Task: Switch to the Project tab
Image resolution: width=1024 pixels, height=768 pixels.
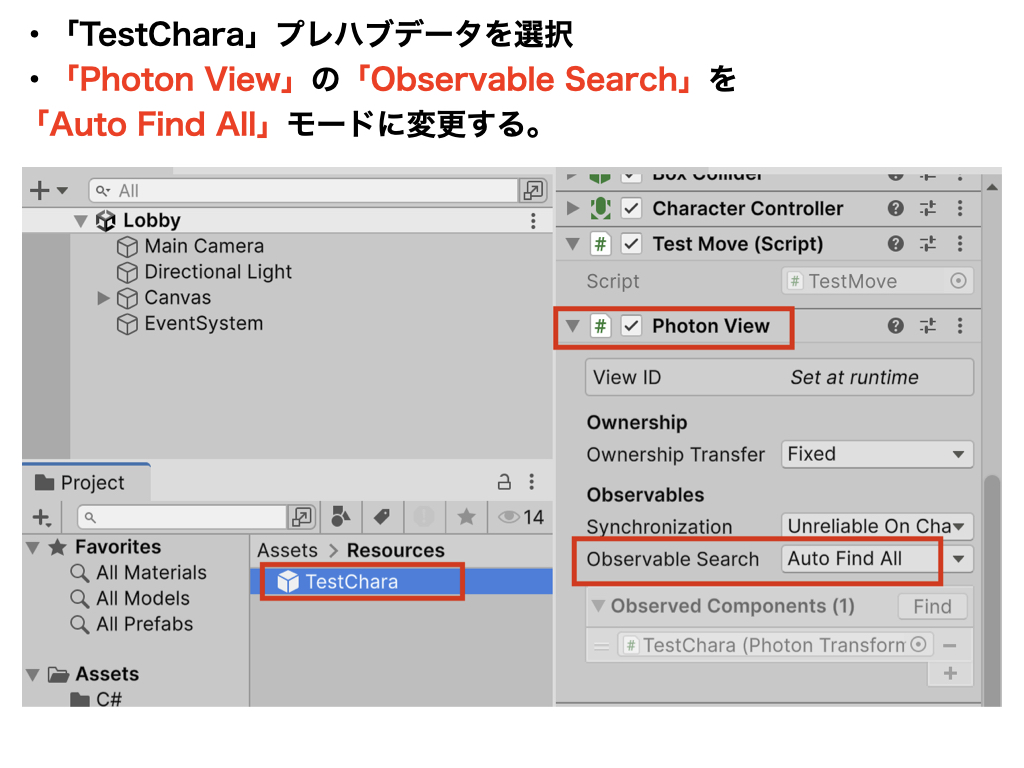Action: click(x=86, y=483)
